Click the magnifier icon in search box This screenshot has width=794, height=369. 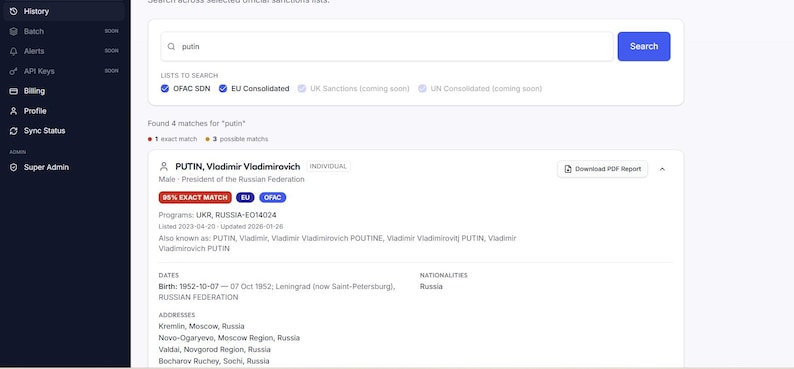point(171,47)
